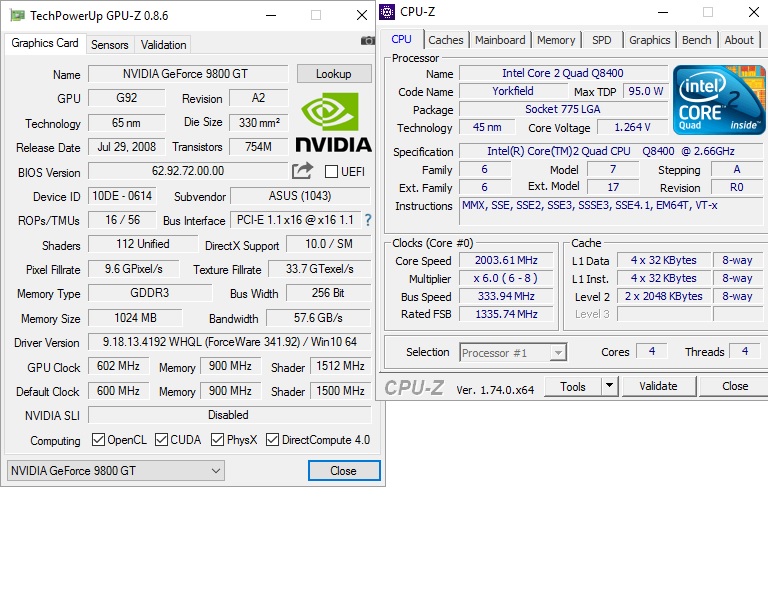Click the Transistors 754M field

tap(258, 147)
